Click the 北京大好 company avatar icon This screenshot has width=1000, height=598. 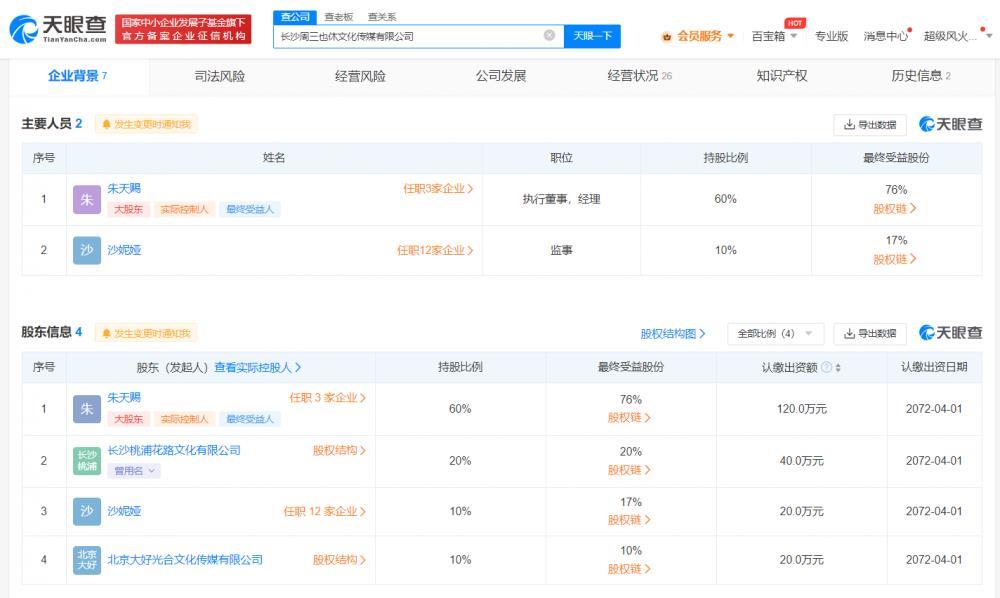pyautogui.click(x=86, y=558)
